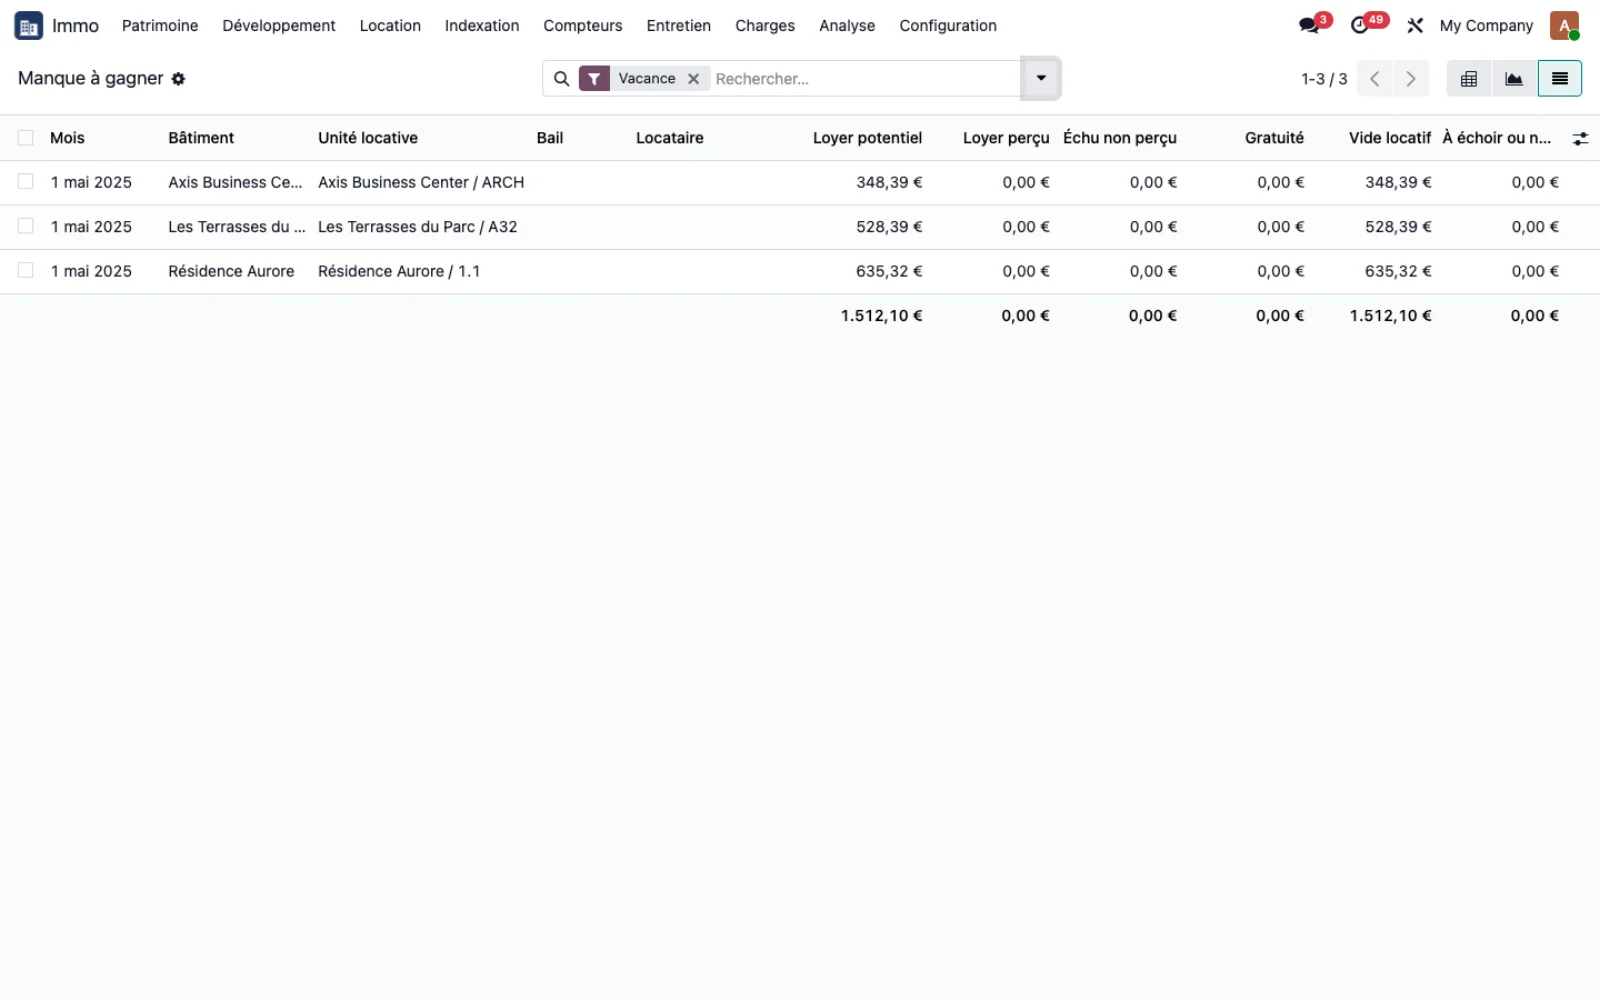Open the Patrimoine menu

[x=160, y=26]
